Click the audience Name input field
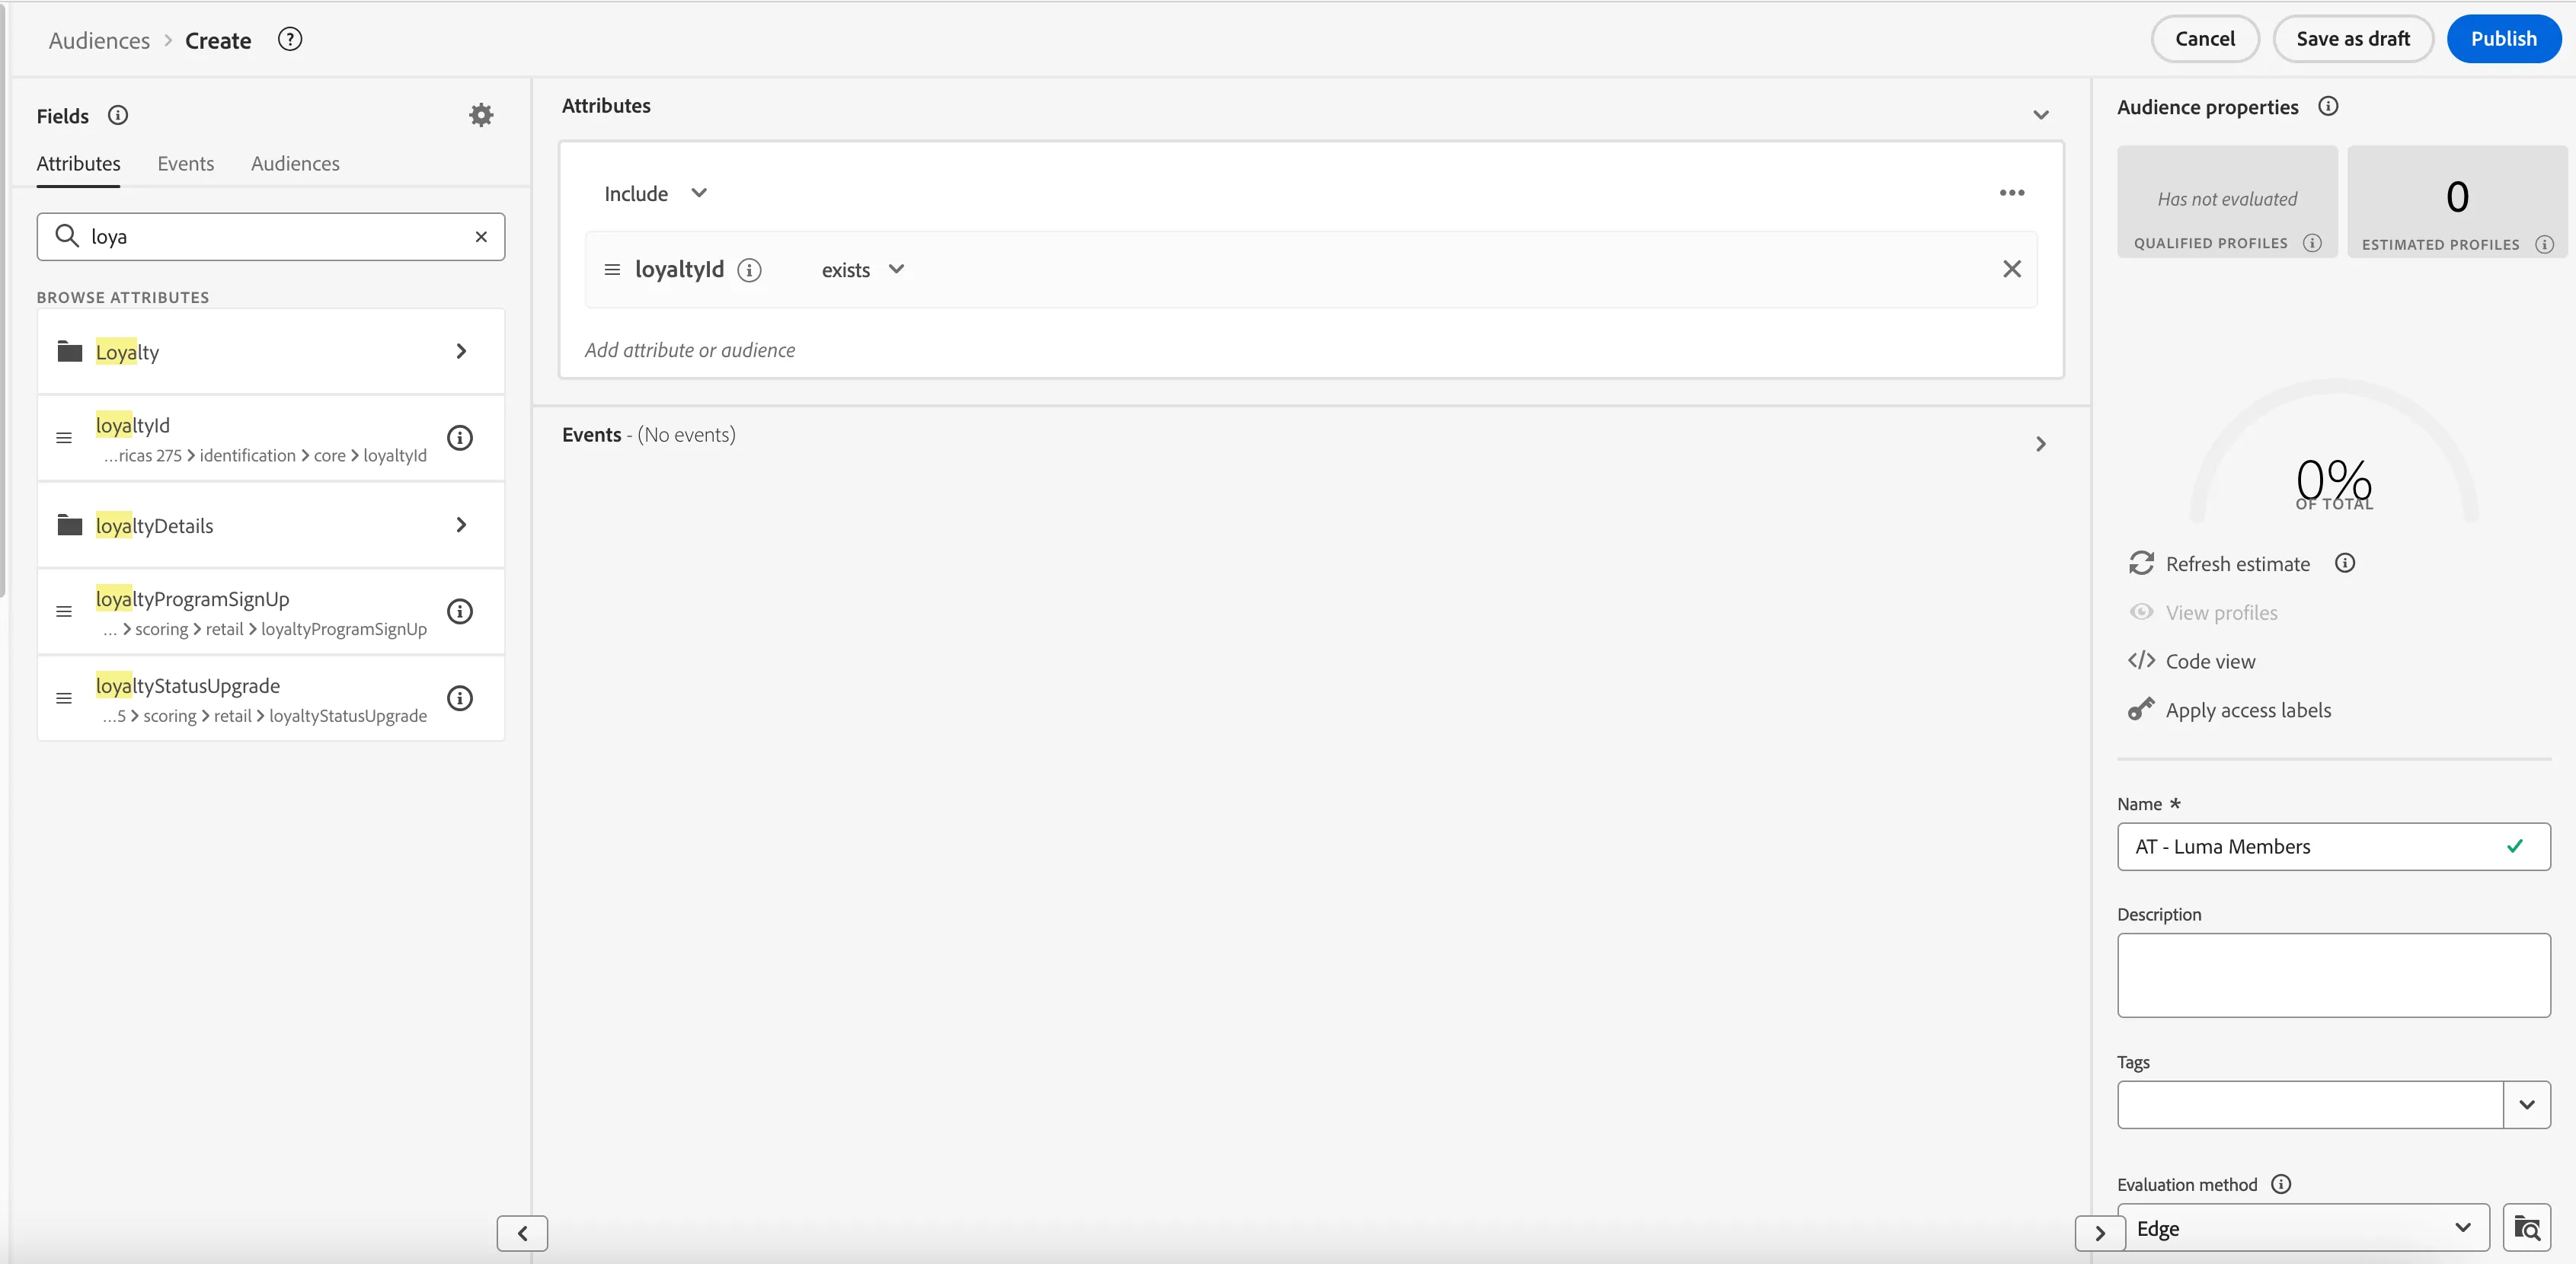The height and width of the screenshot is (1264, 2576). pyautogui.click(x=2334, y=847)
